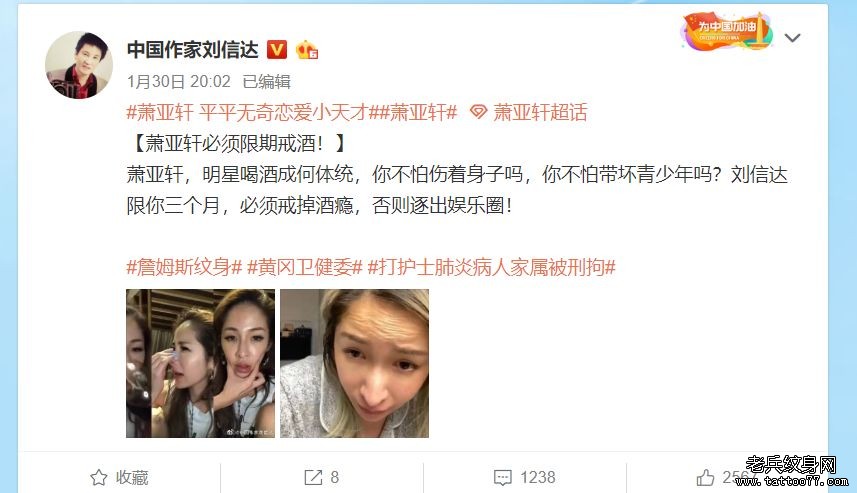The width and height of the screenshot is (857, 493).
Task: Click the repost share icon
Action: (x=313, y=477)
